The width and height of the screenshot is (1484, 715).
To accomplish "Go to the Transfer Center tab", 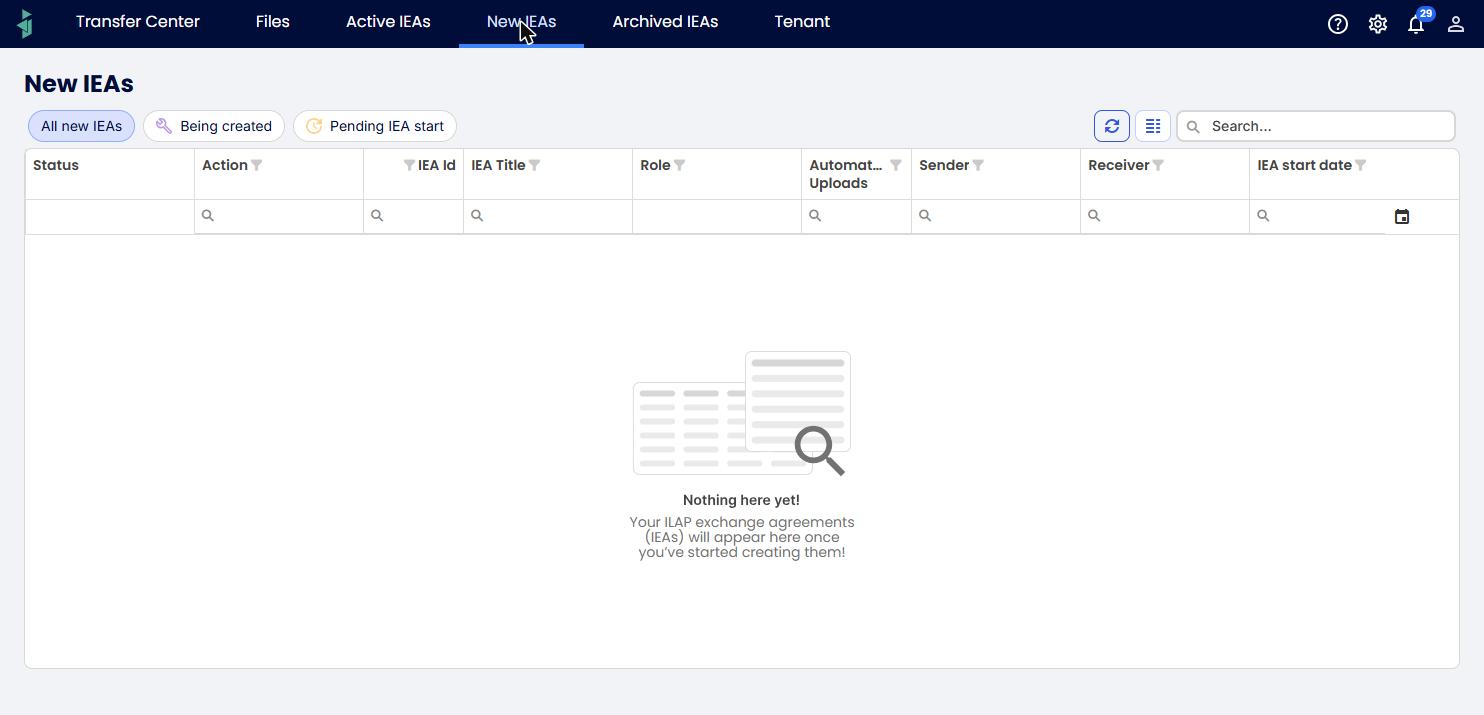I will (138, 22).
